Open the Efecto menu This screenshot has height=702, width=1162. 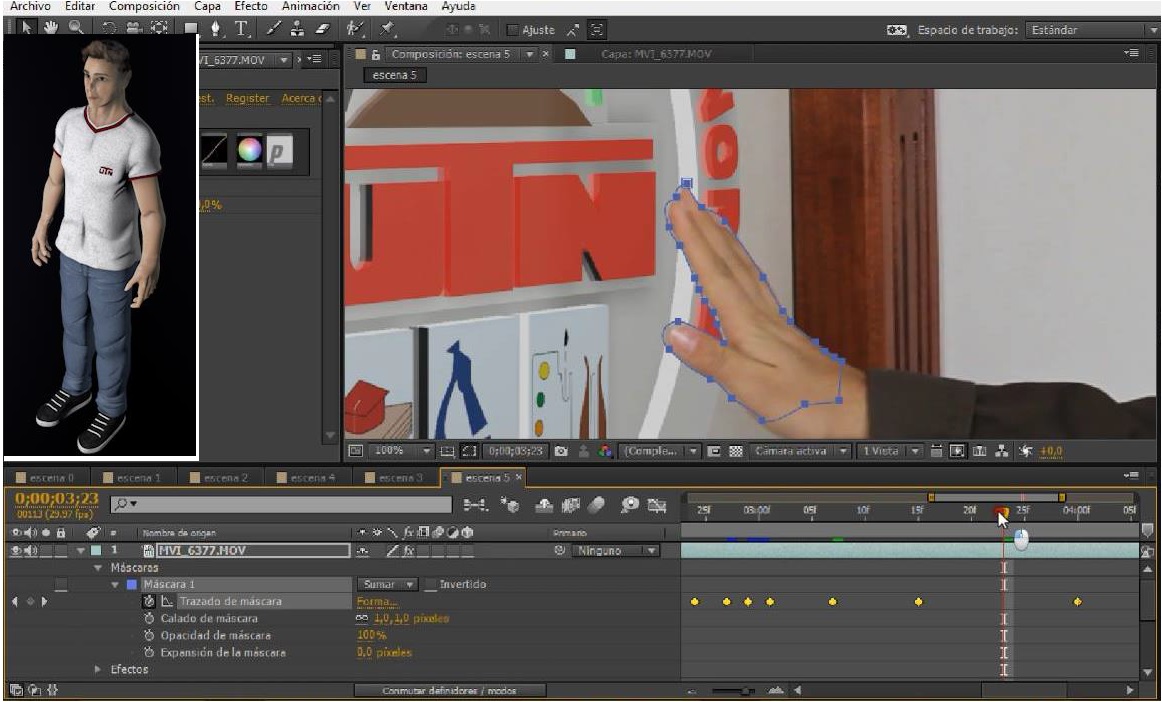tap(251, 7)
